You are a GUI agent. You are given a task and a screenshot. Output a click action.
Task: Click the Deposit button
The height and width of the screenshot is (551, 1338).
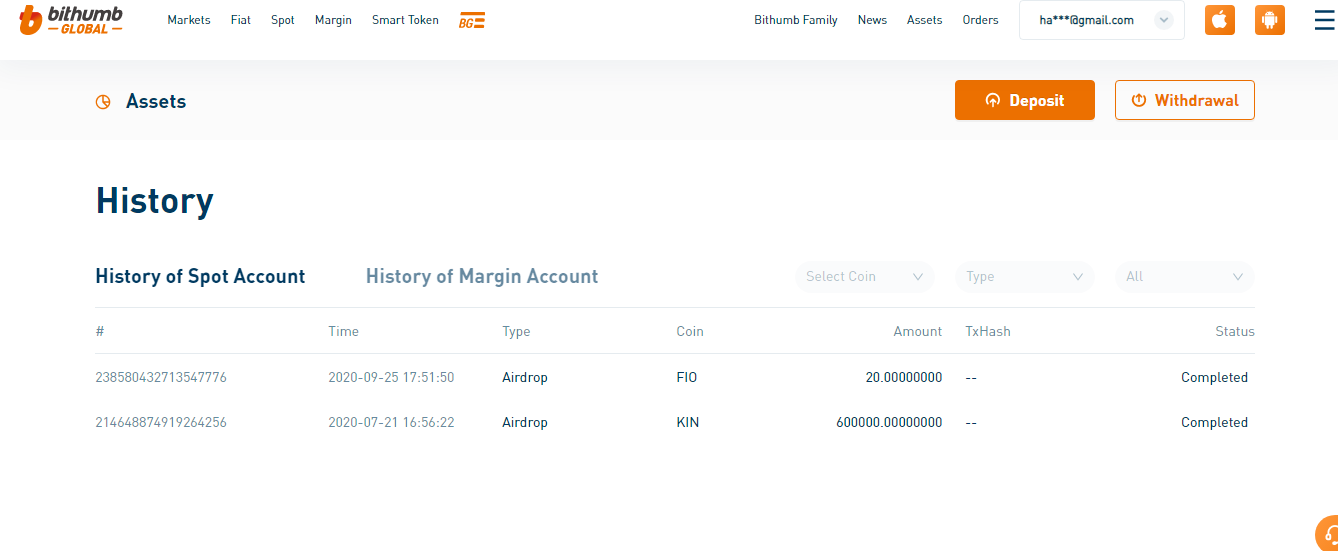click(x=1024, y=100)
